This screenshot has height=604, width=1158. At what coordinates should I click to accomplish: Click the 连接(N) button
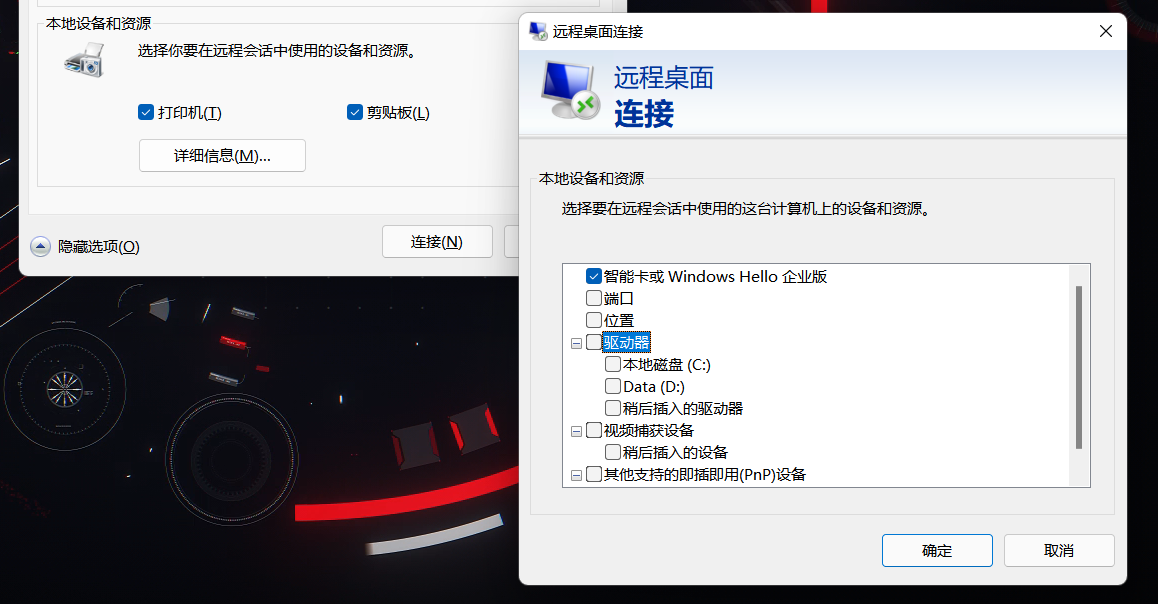[437, 241]
